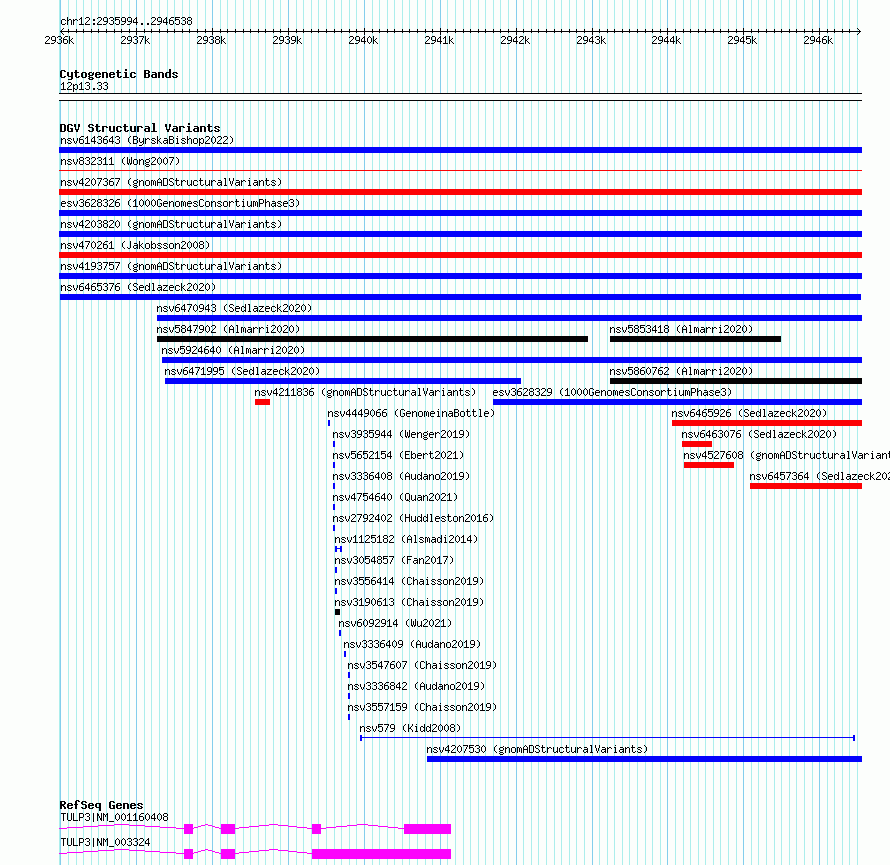Click the red nsv6463076 variant bar
890x865 pixels.
coord(697,444)
